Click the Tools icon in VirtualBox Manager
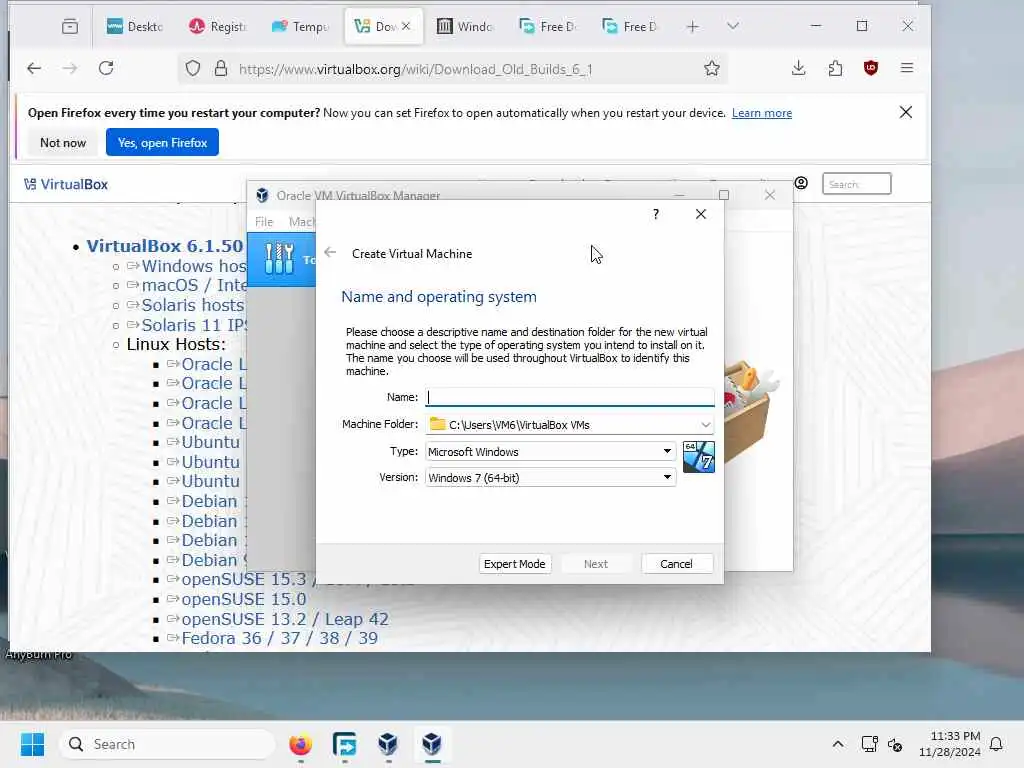The height and width of the screenshot is (768, 1024). point(280,259)
